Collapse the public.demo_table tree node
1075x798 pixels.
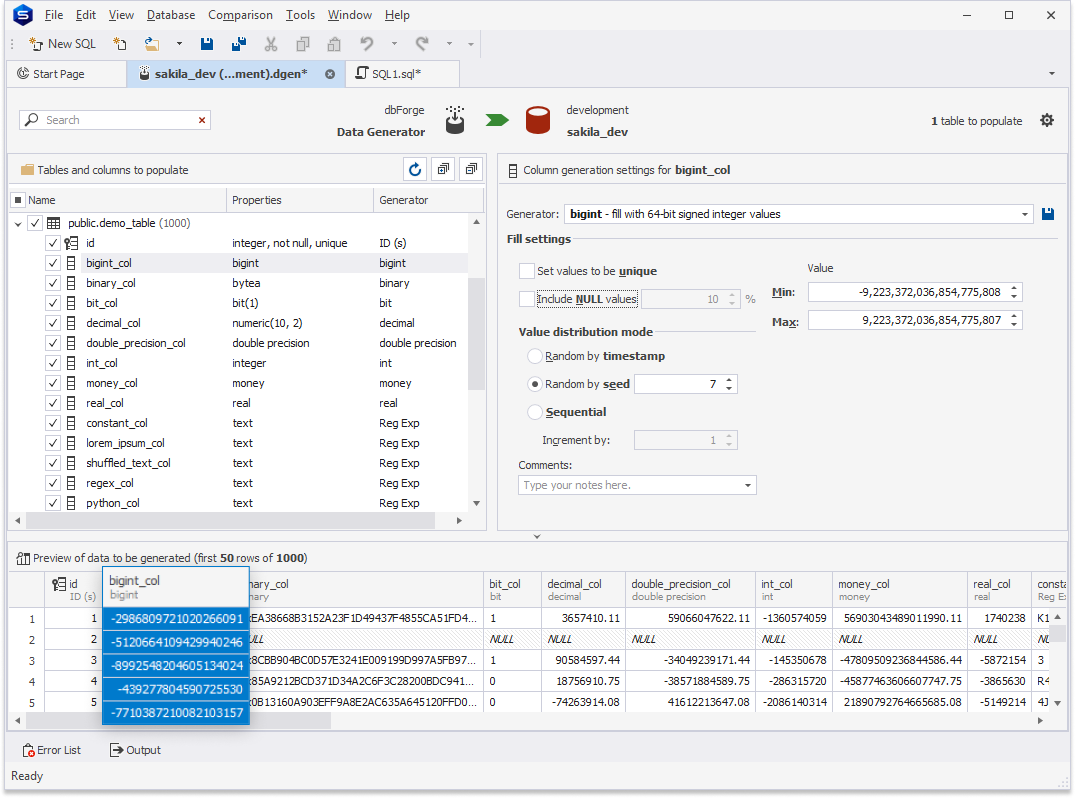[x=17, y=224]
